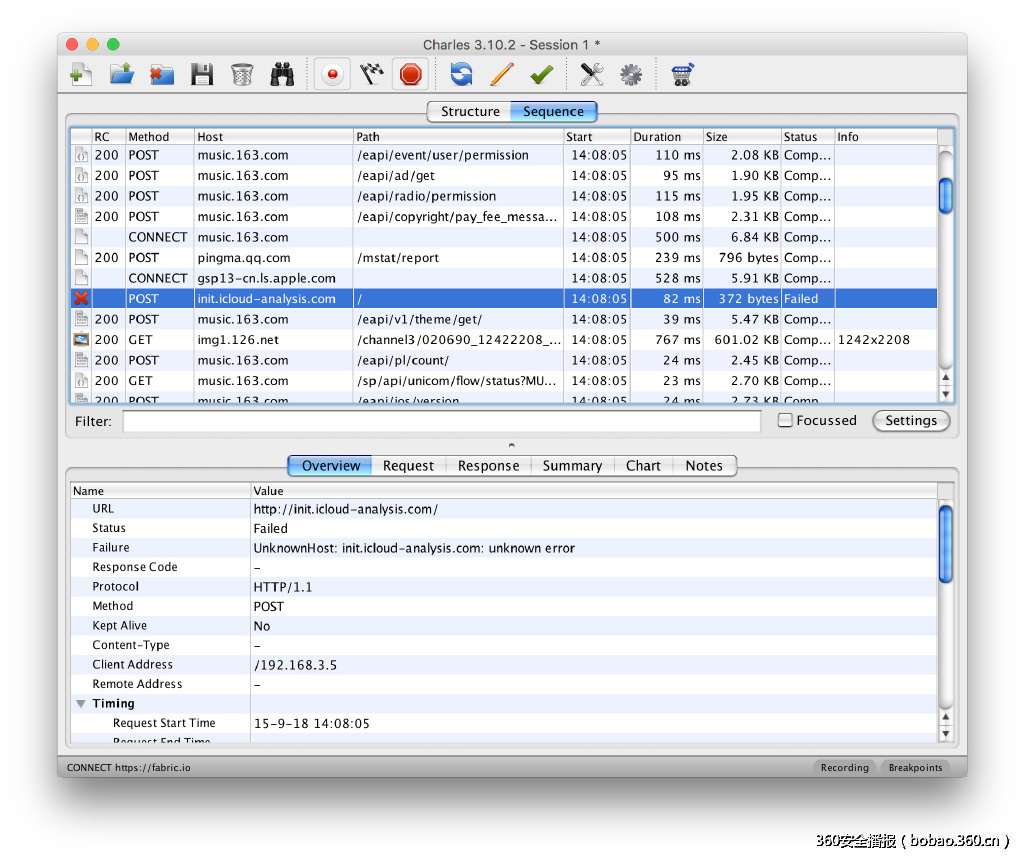
Task: Toggle the red Record button
Action: [x=332, y=74]
